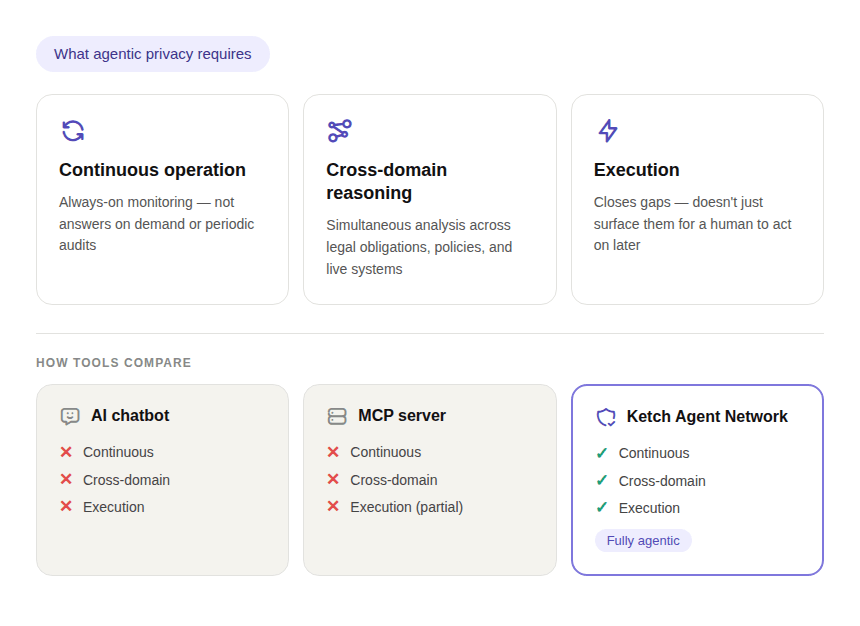
Task: Click 'Cross-domain' text in Ketch Agent Network card
Action: coord(662,481)
